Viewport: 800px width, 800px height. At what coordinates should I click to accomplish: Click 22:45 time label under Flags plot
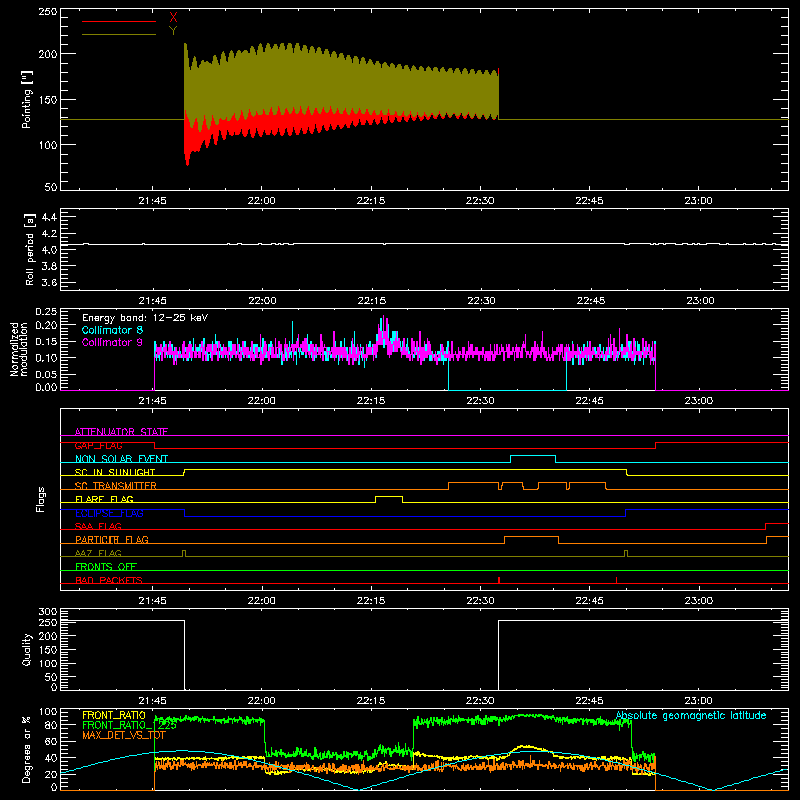tap(590, 601)
